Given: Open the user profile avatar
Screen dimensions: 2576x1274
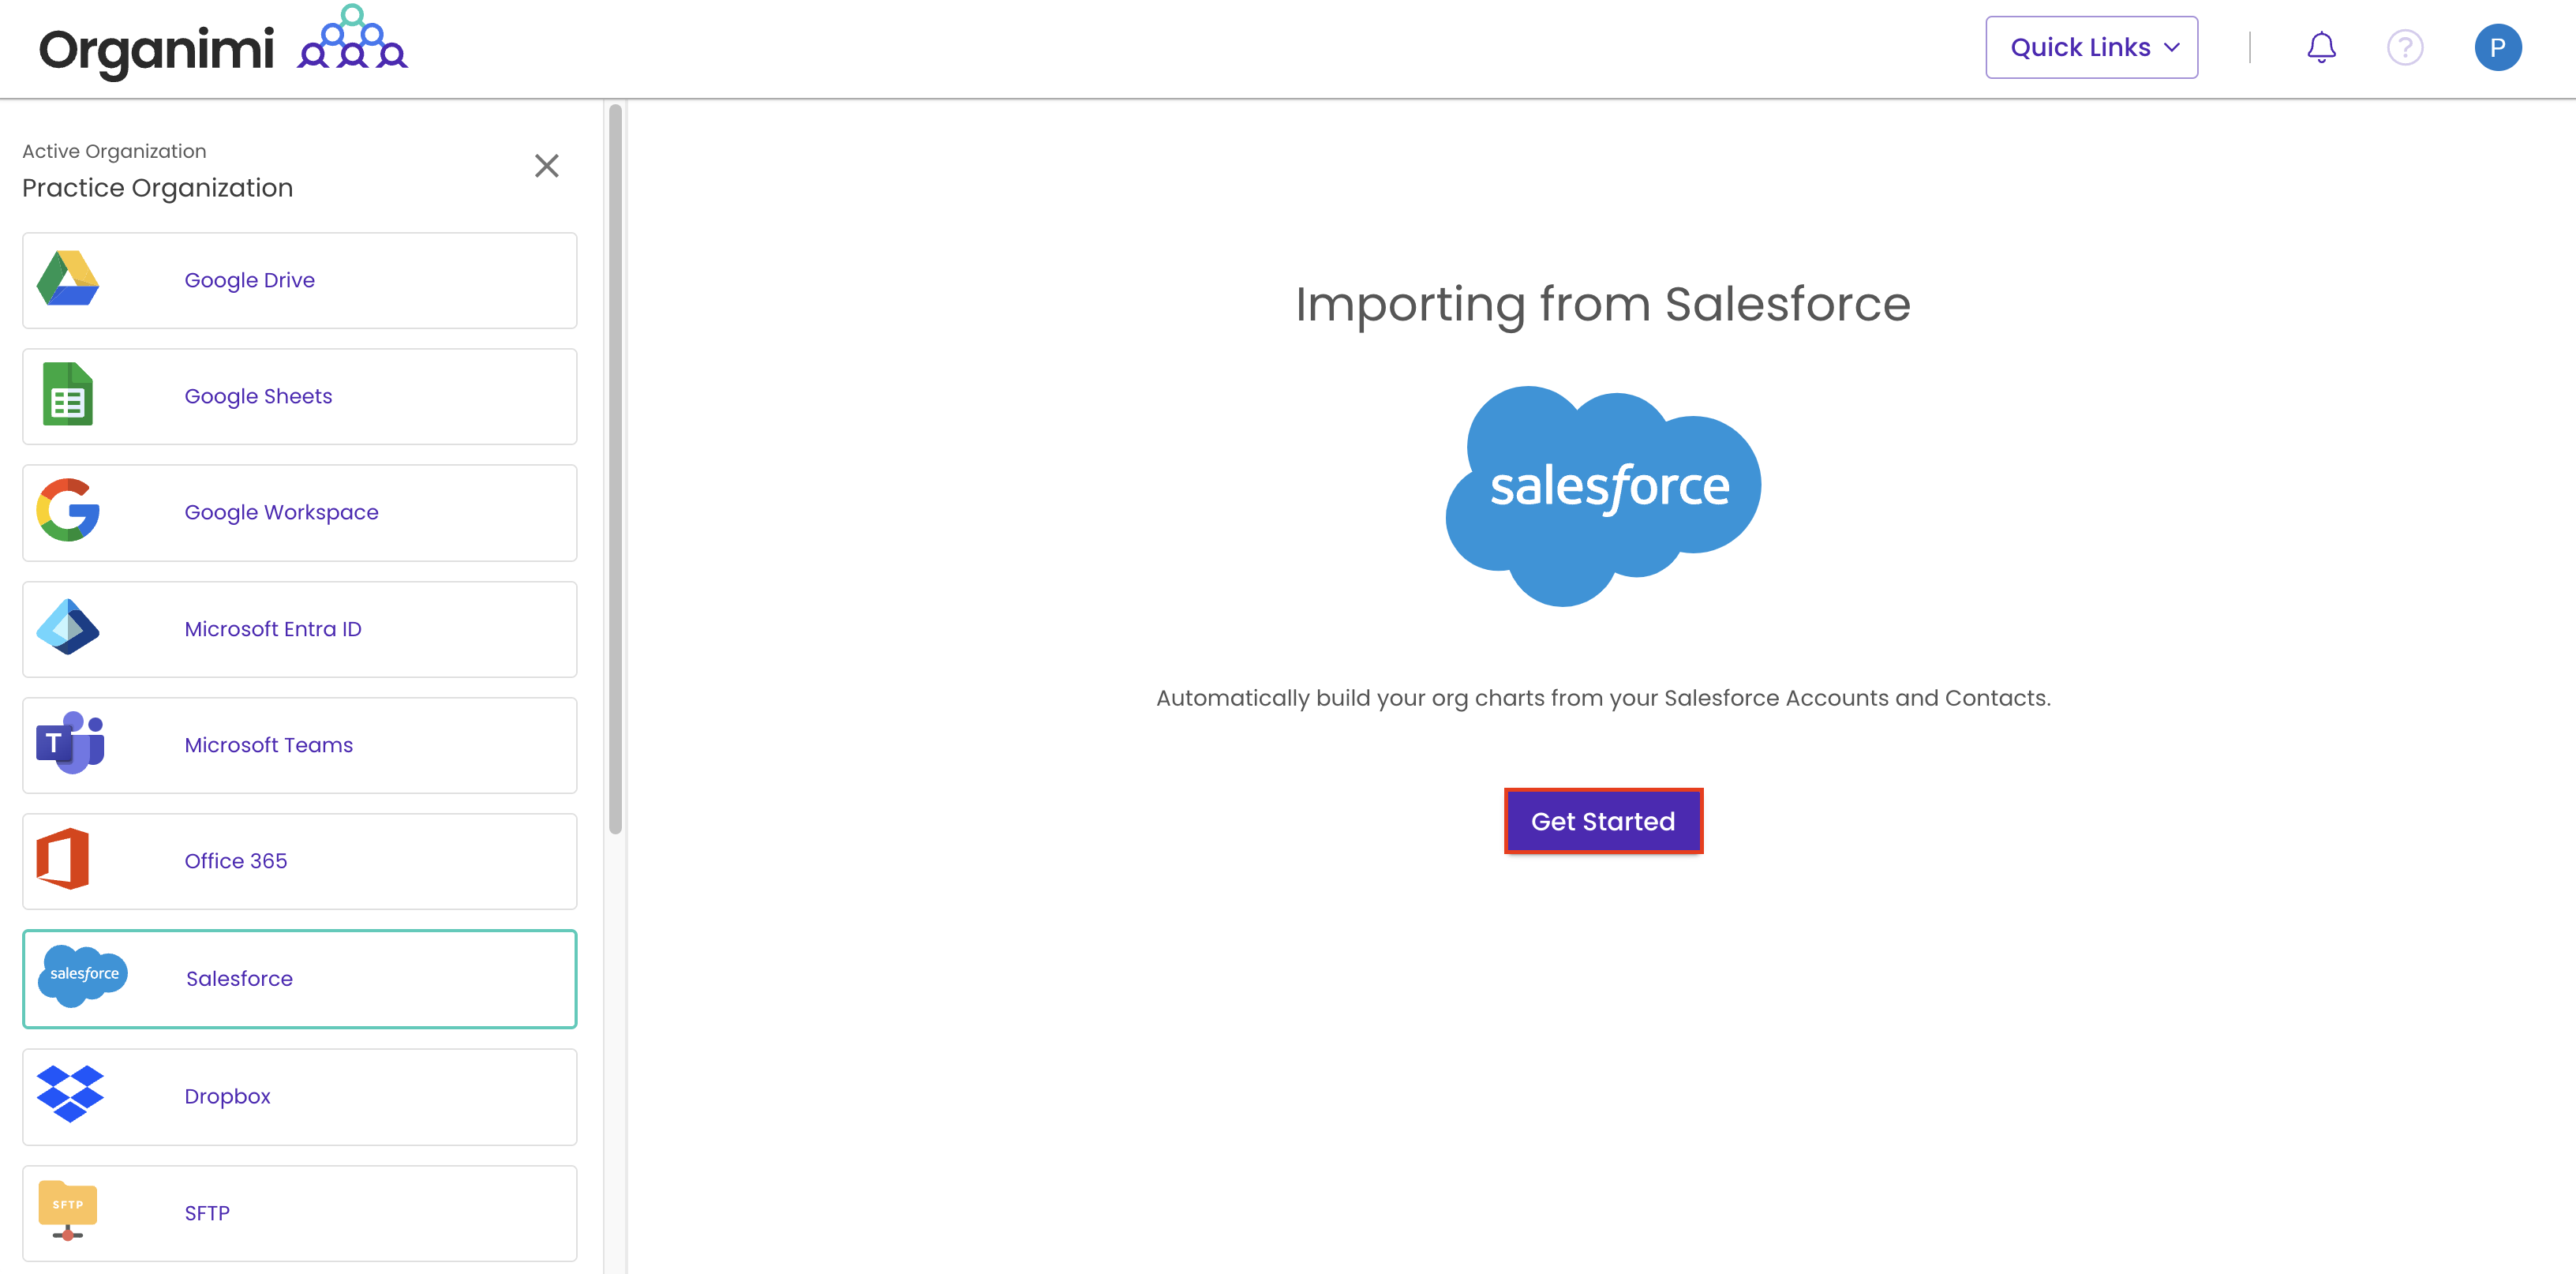Looking at the screenshot, I should [x=2497, y=48].
